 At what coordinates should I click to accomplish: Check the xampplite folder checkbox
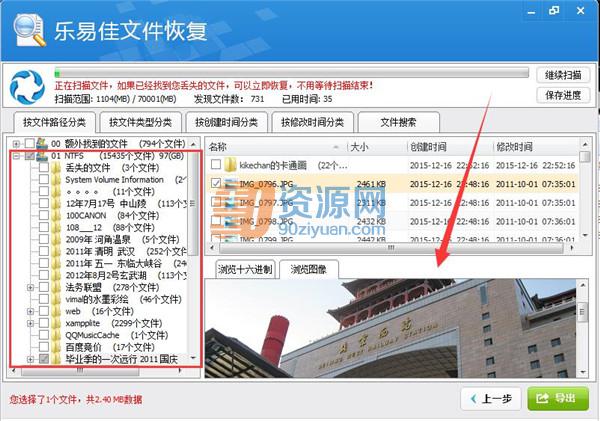click(44, 323)
